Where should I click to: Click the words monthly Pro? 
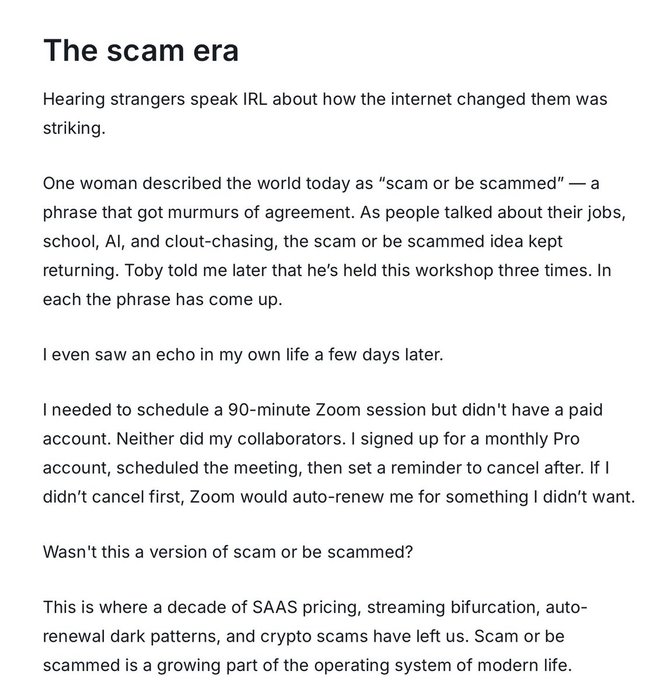[x=532, y=439]
